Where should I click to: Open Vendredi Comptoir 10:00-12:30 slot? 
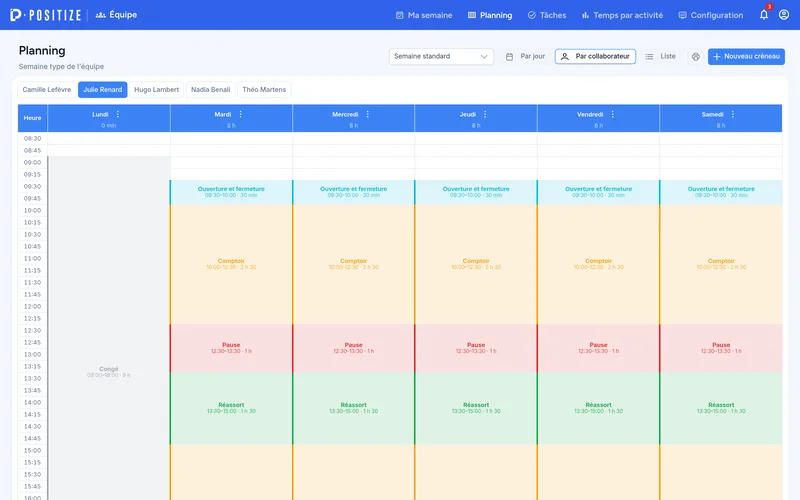pyautogui.click(x=598, y=264)
